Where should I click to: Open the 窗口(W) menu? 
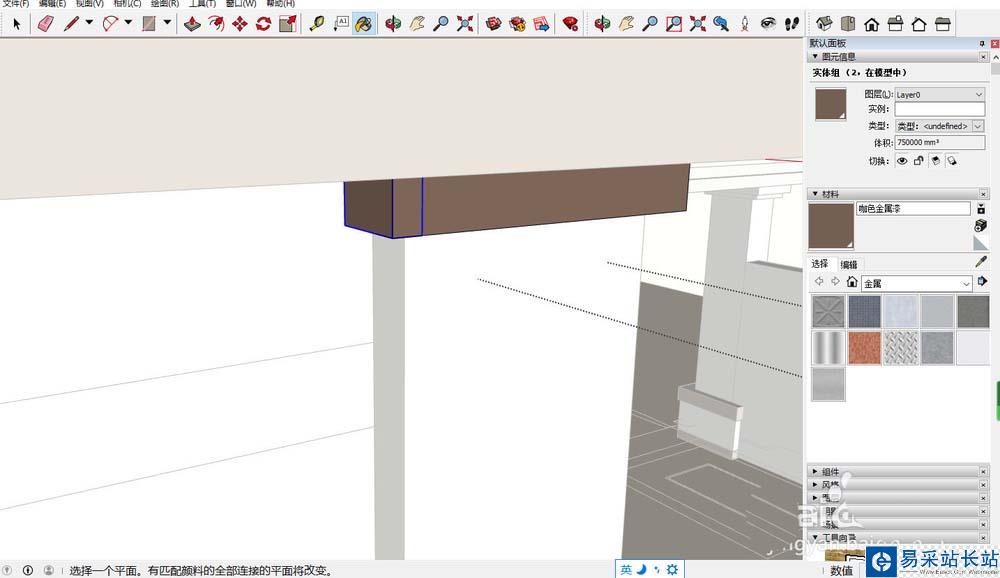tap(241, 4)
